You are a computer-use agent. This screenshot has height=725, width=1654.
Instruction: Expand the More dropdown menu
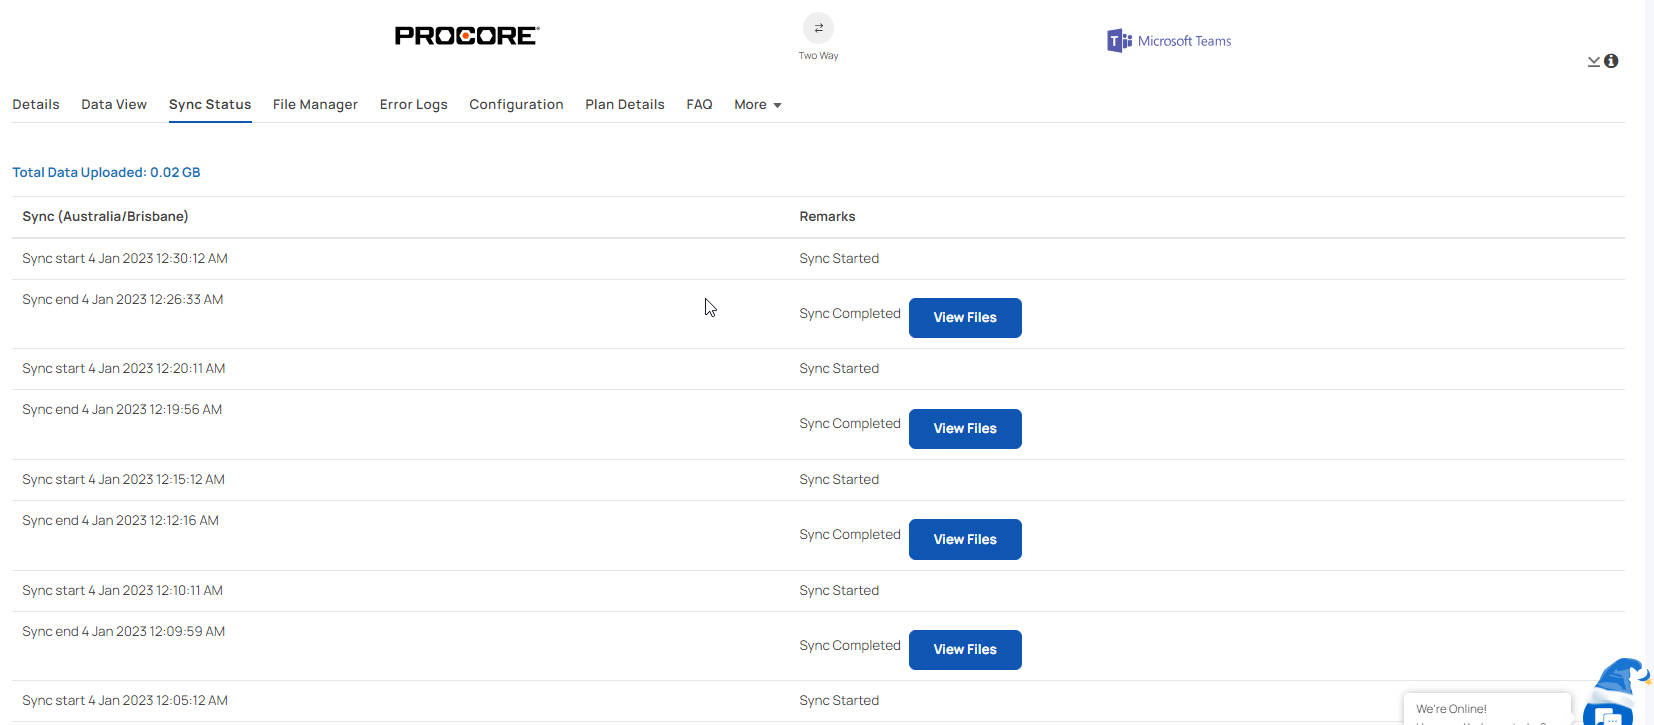pos(757,105)
